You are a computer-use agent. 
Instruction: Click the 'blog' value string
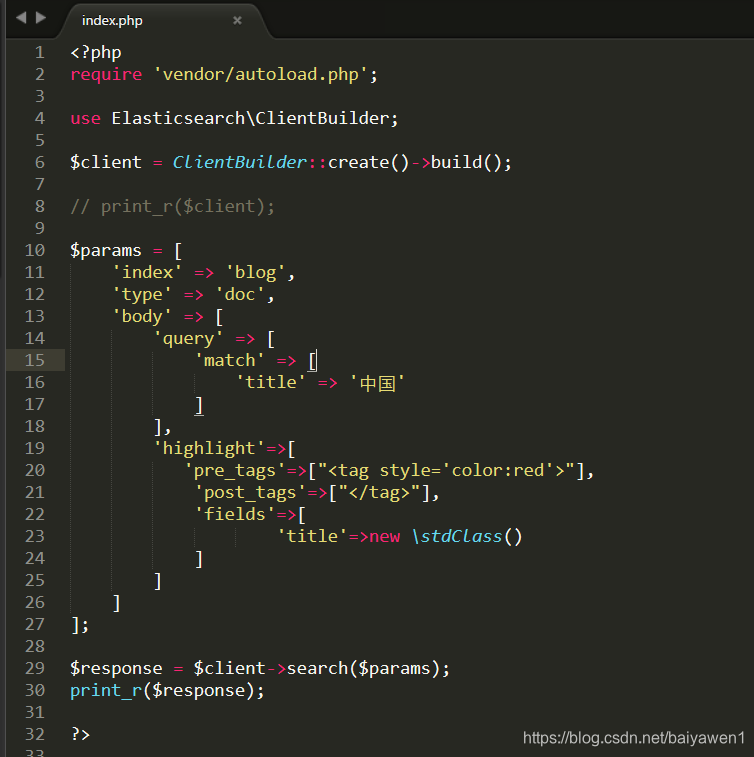[255, 272]
